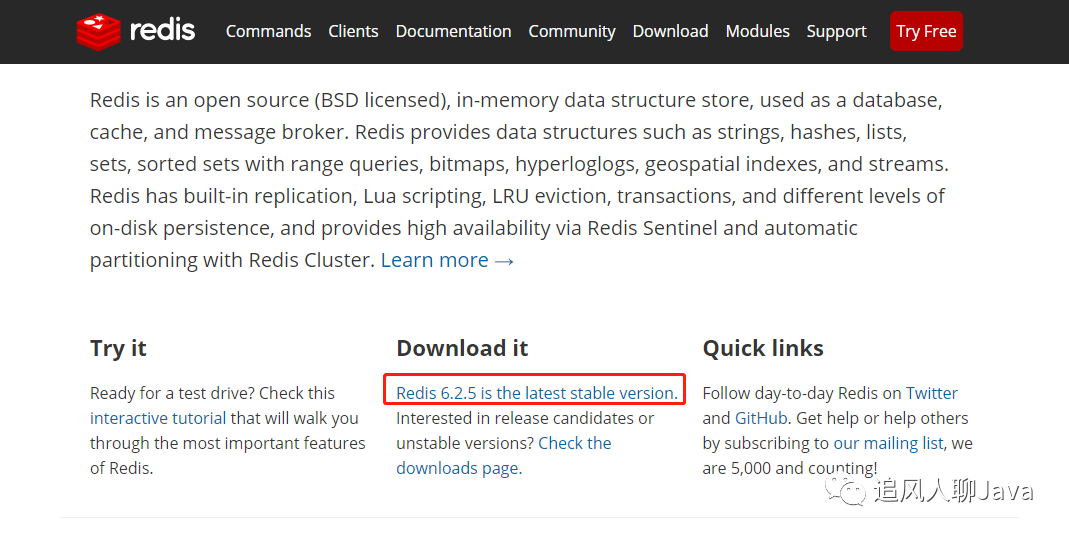Open the Support nav item
This screenshot has width=1069, height=537.
point(837,31)
